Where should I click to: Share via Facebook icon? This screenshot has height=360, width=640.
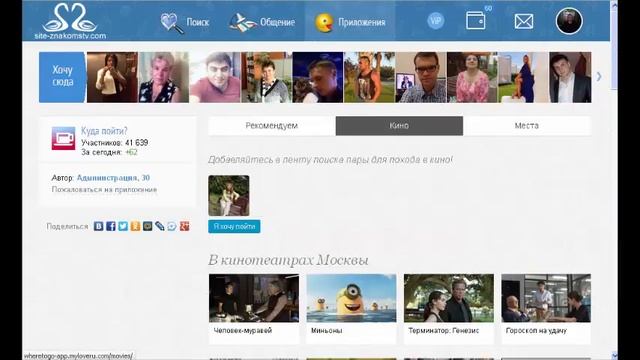111,226
